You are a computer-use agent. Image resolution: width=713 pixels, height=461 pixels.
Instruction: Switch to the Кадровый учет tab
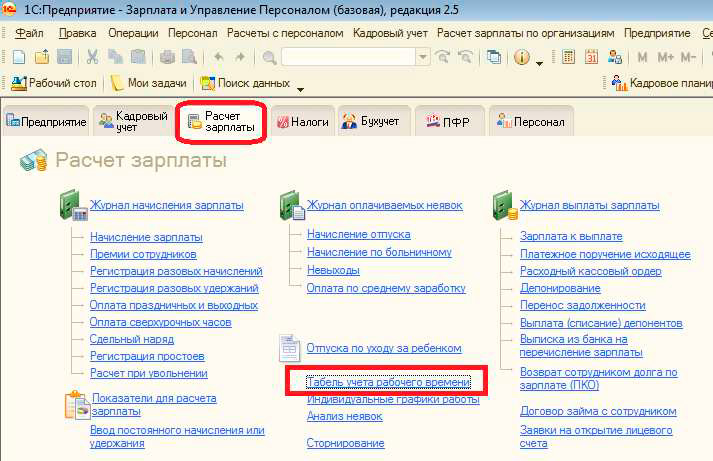point(134,121)
